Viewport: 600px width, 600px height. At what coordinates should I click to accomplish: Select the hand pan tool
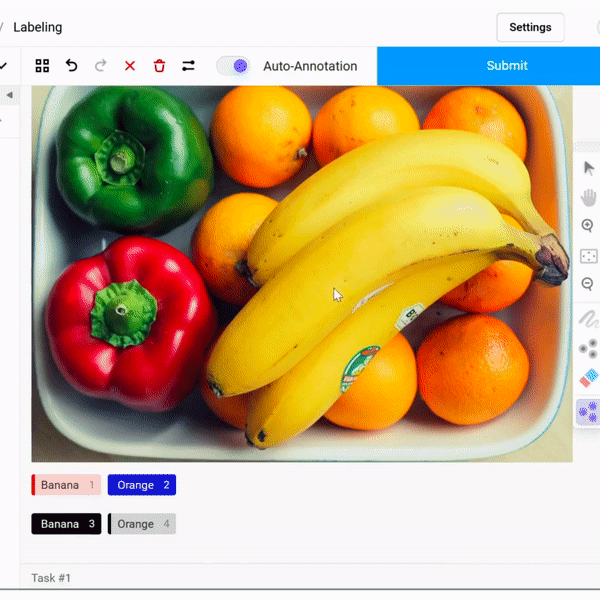pos(589,198)
